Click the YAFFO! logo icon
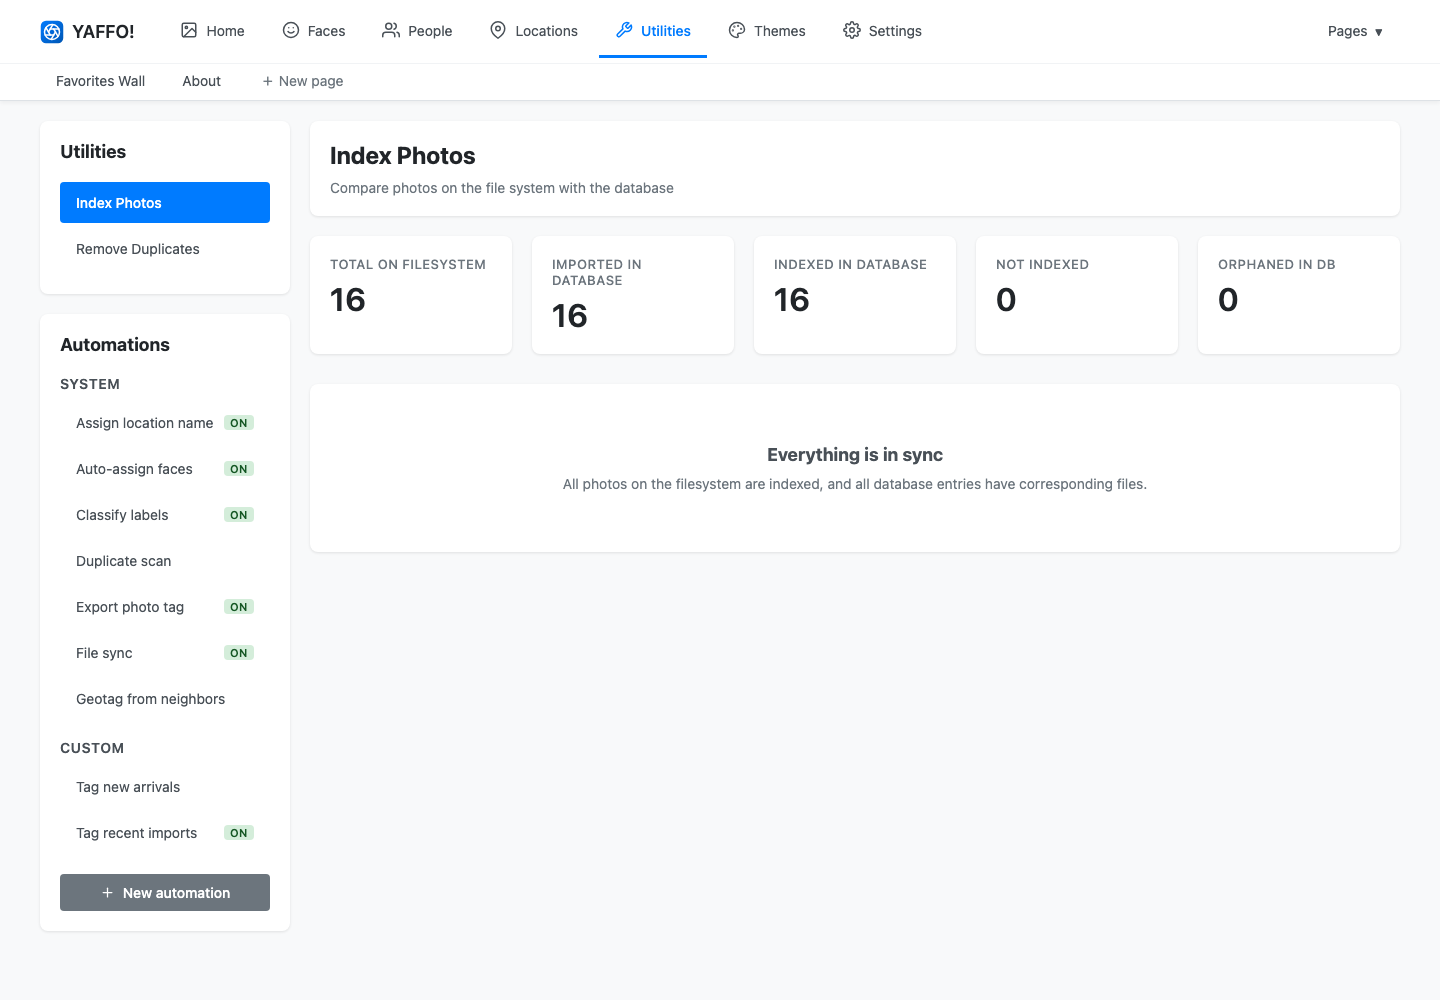This screenshot has height=1000, width=1440. (52, 32)
